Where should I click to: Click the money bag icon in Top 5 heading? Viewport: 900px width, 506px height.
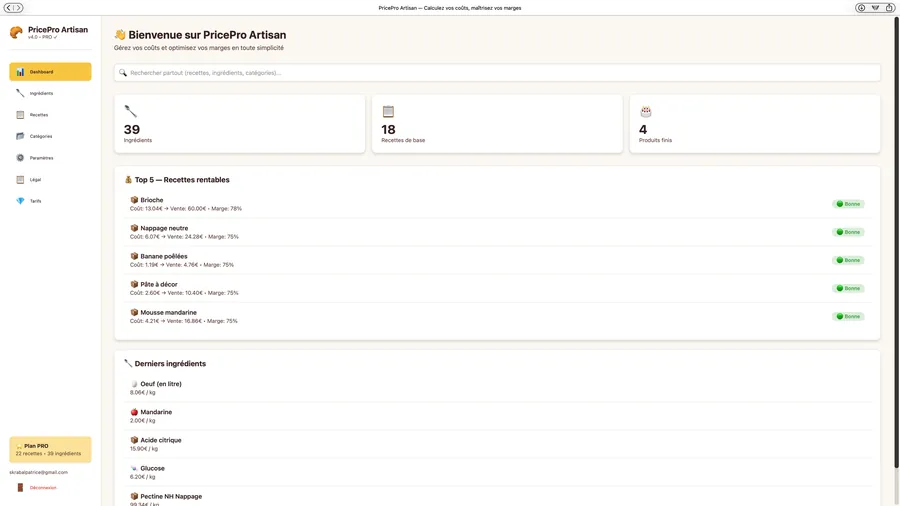coord(128,180)
